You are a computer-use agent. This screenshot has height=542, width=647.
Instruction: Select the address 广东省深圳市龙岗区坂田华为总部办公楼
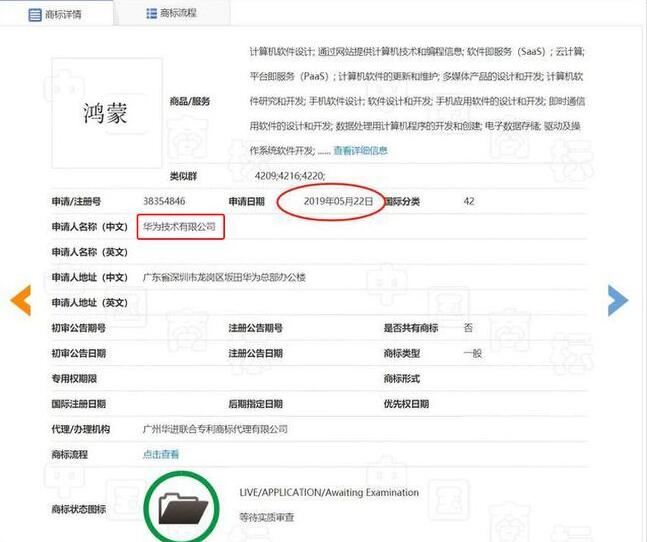pyautogui.click(x=224, y=277)
